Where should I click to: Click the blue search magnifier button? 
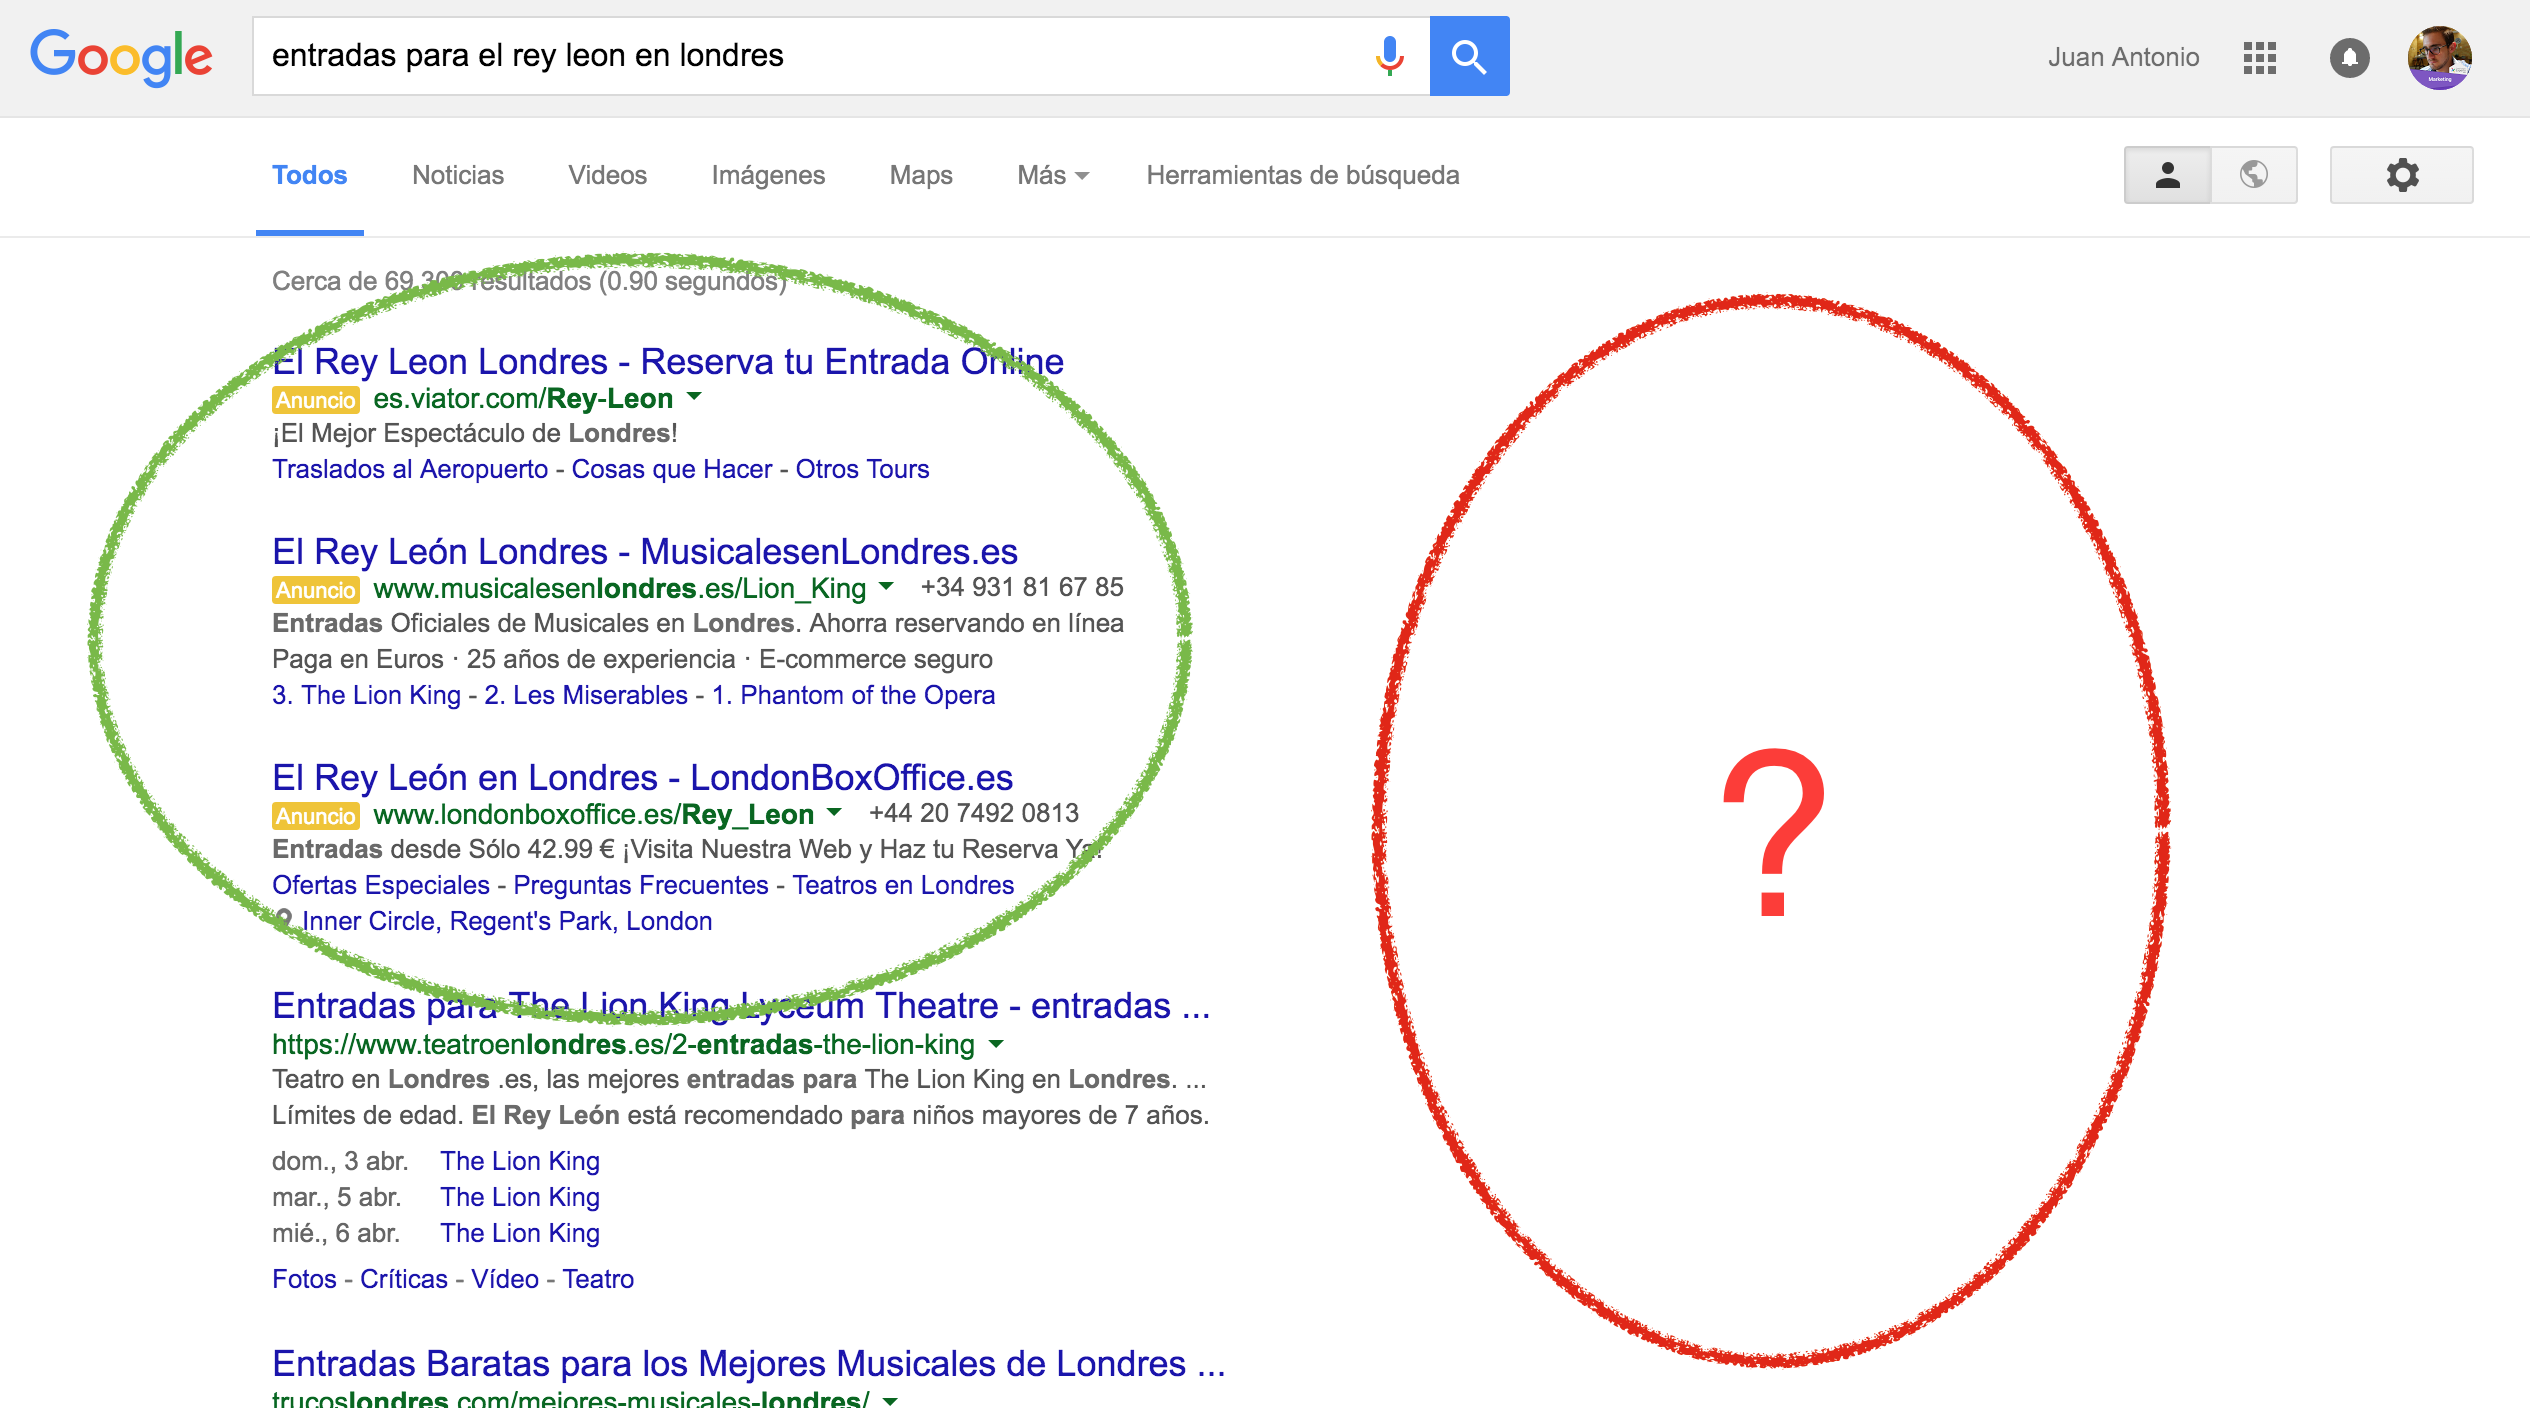coord(1469,56)
